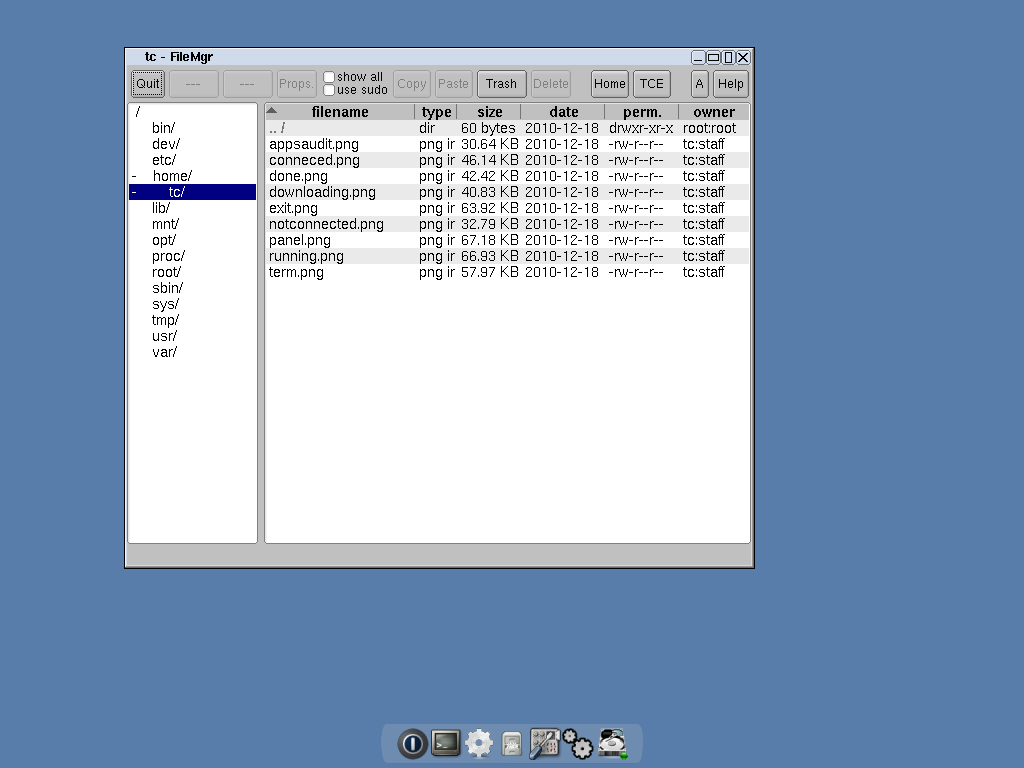Viewport: 1024px width, 768px height.
Task: Open the hard drive mount tool icon
Action: coord(612,743)
